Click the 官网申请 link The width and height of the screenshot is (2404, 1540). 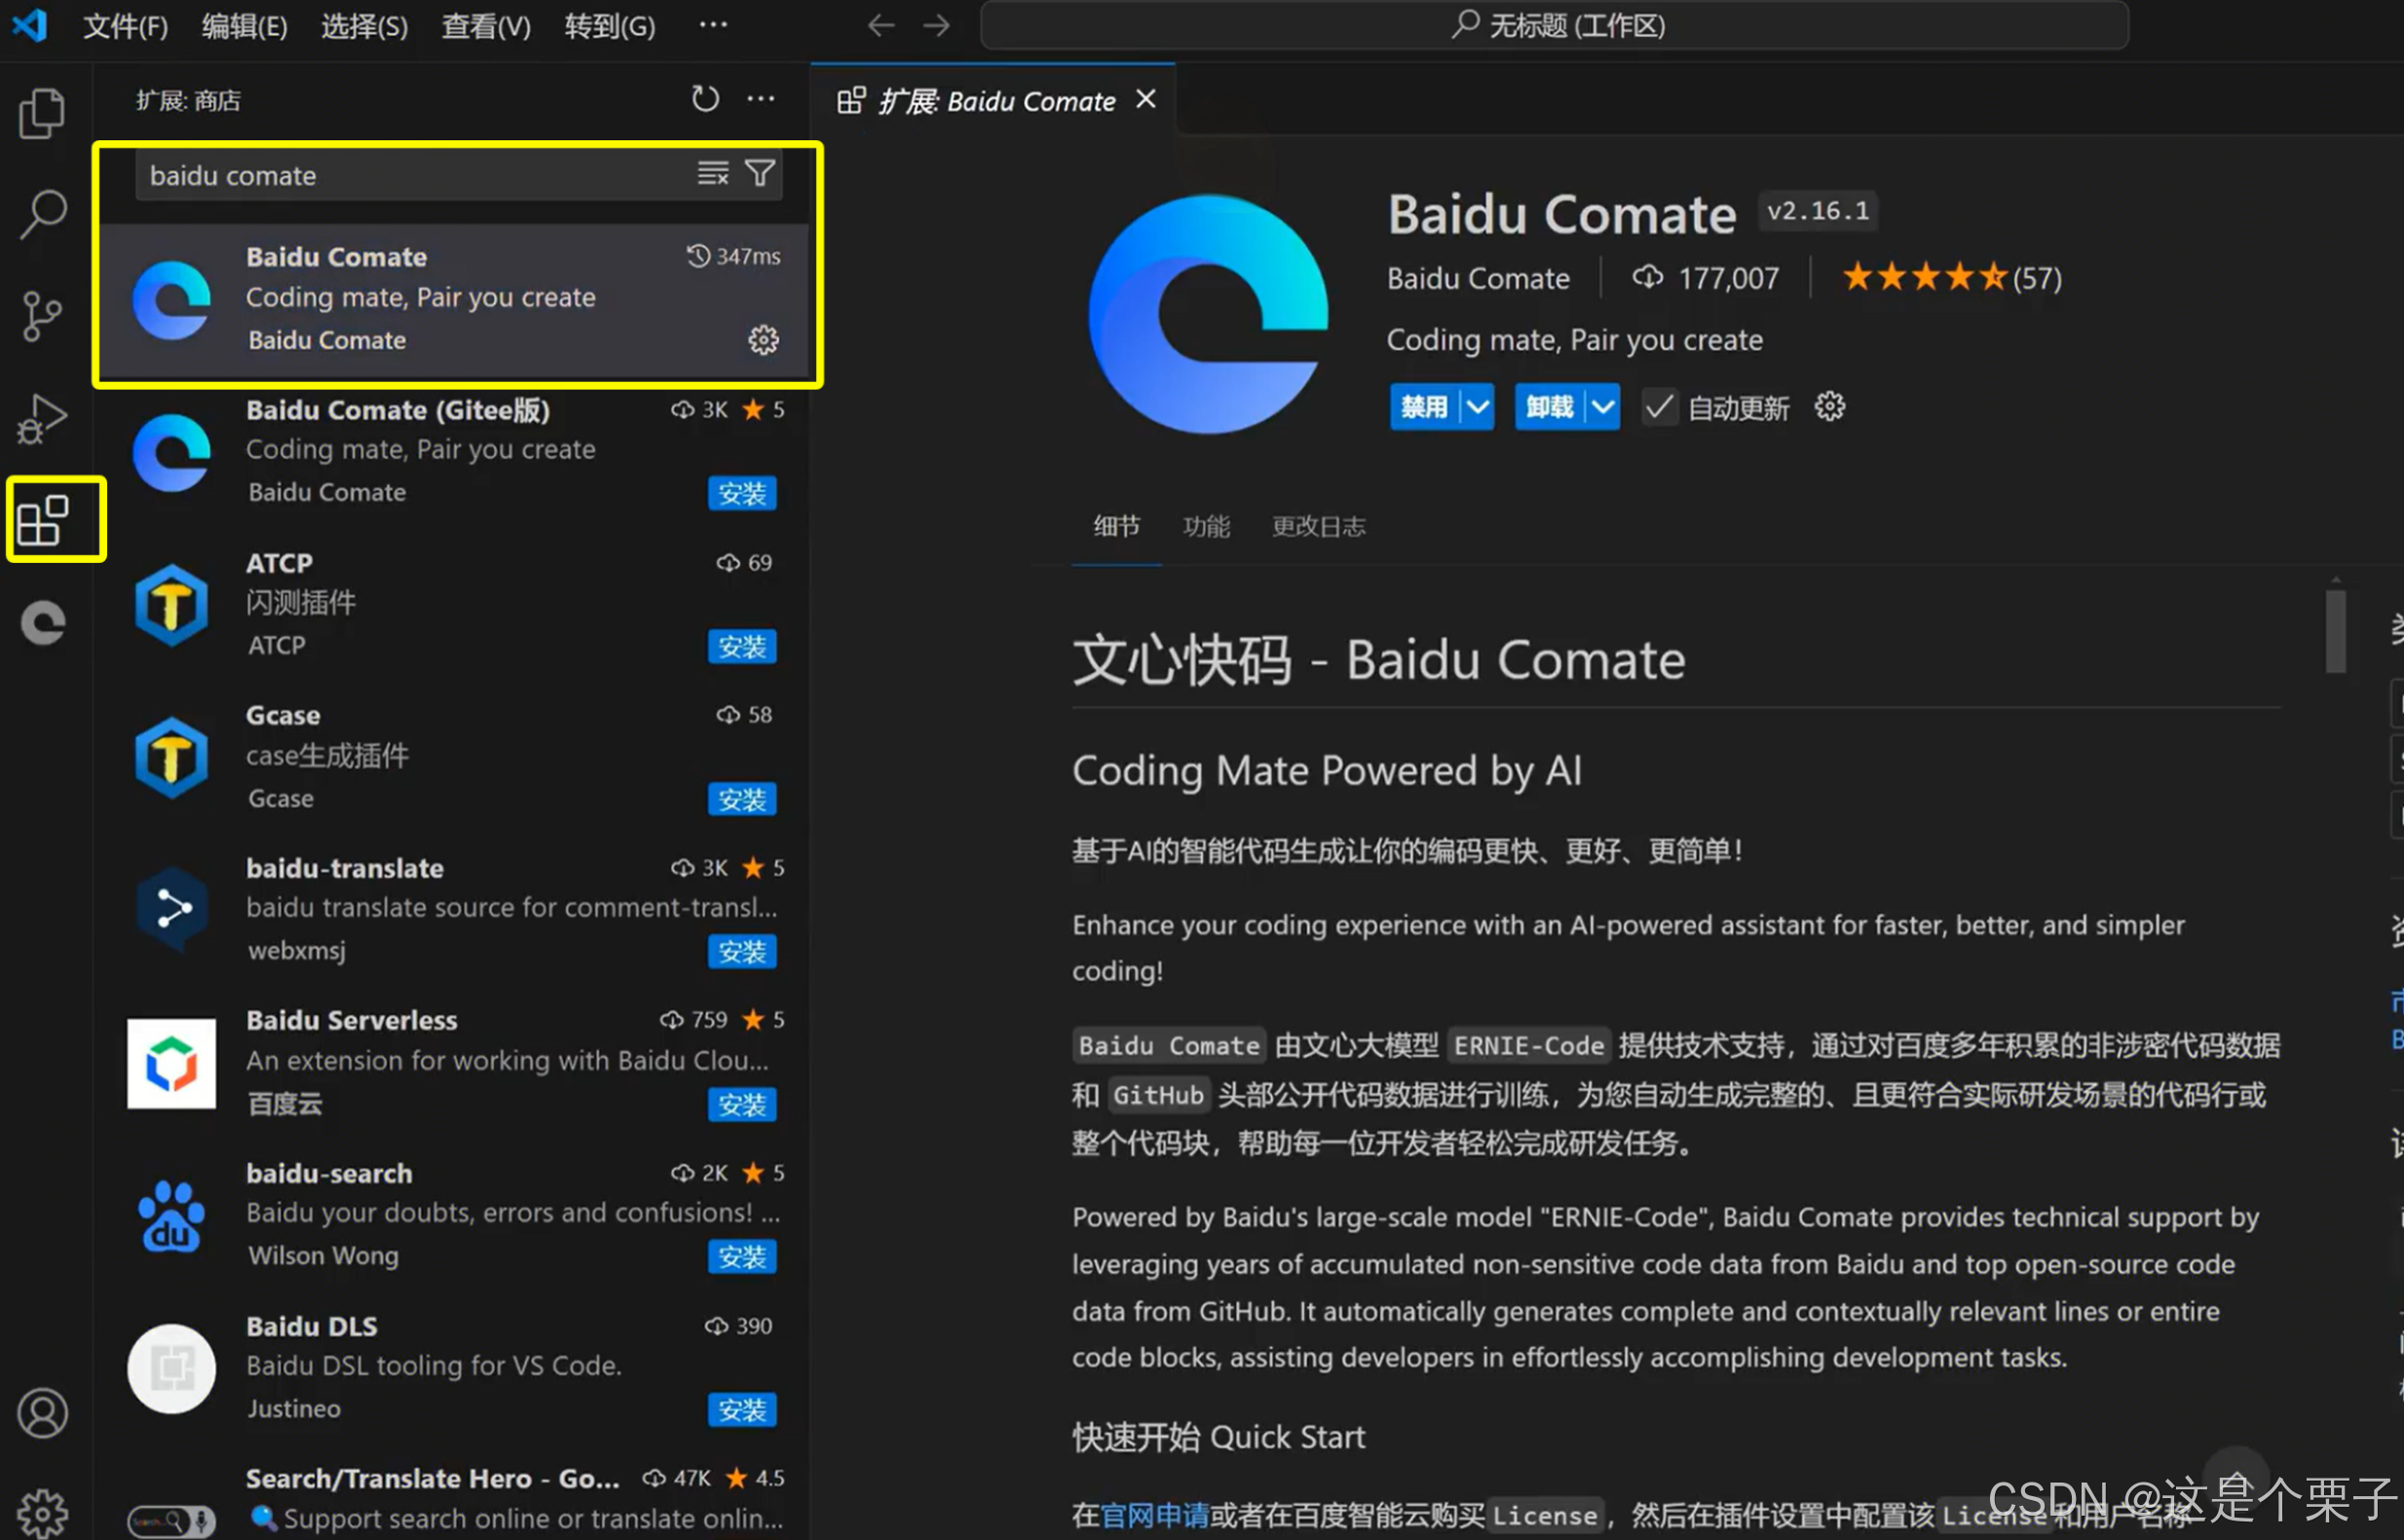tap(1154, 1515)
